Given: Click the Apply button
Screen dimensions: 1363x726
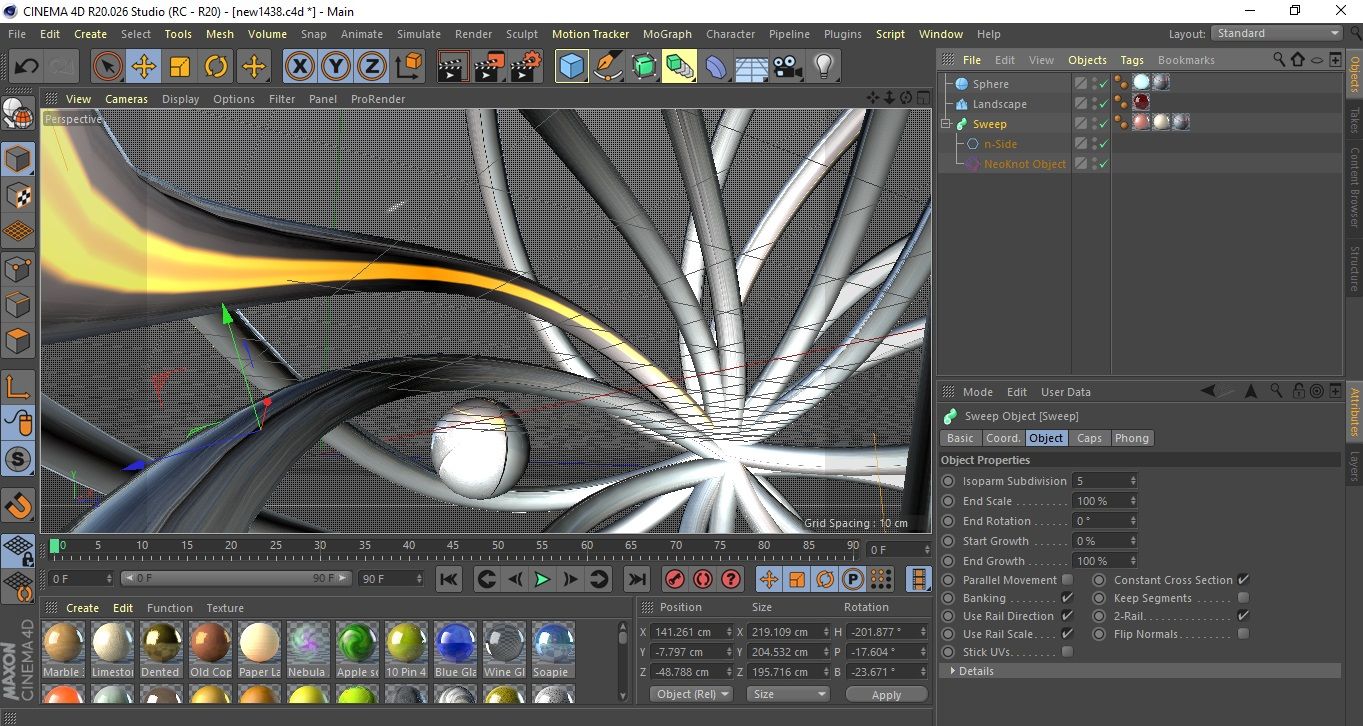Looking at the screenshot, I should coord(886,694).
